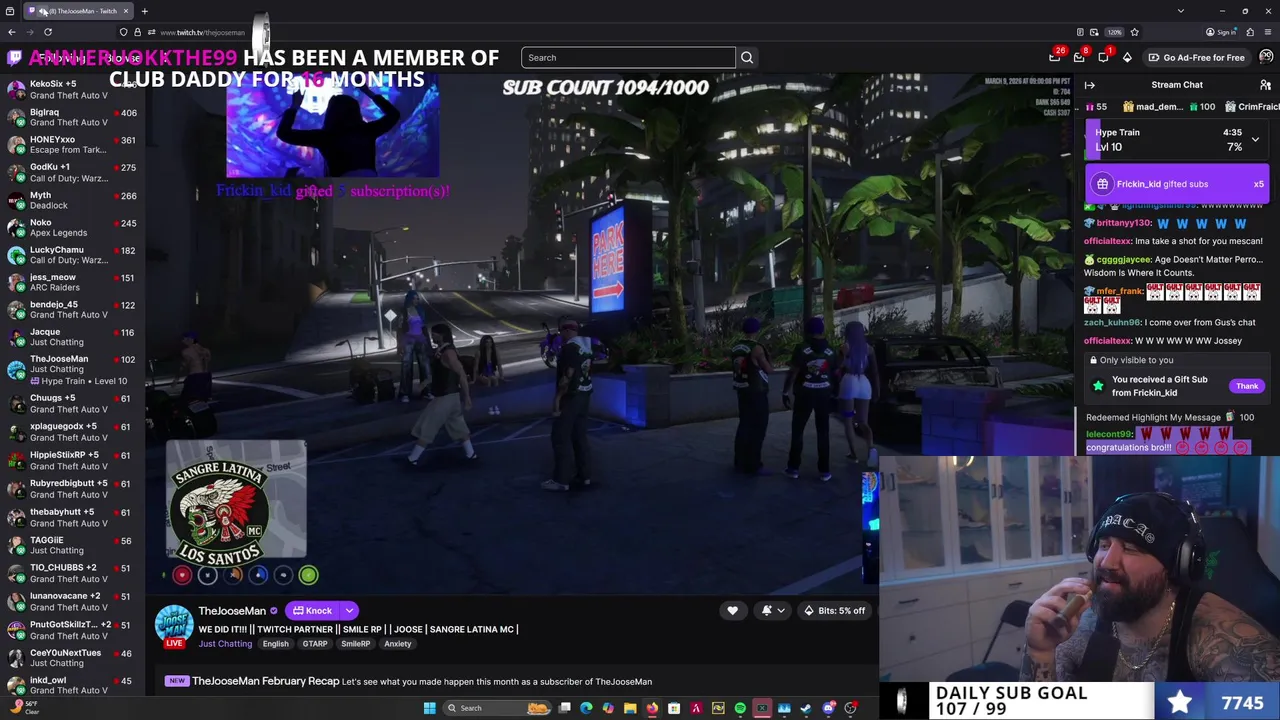Bookmark this page with the star icon
The height and width of the screenshot is (720, 1280).
click(x=1134, y=32)
